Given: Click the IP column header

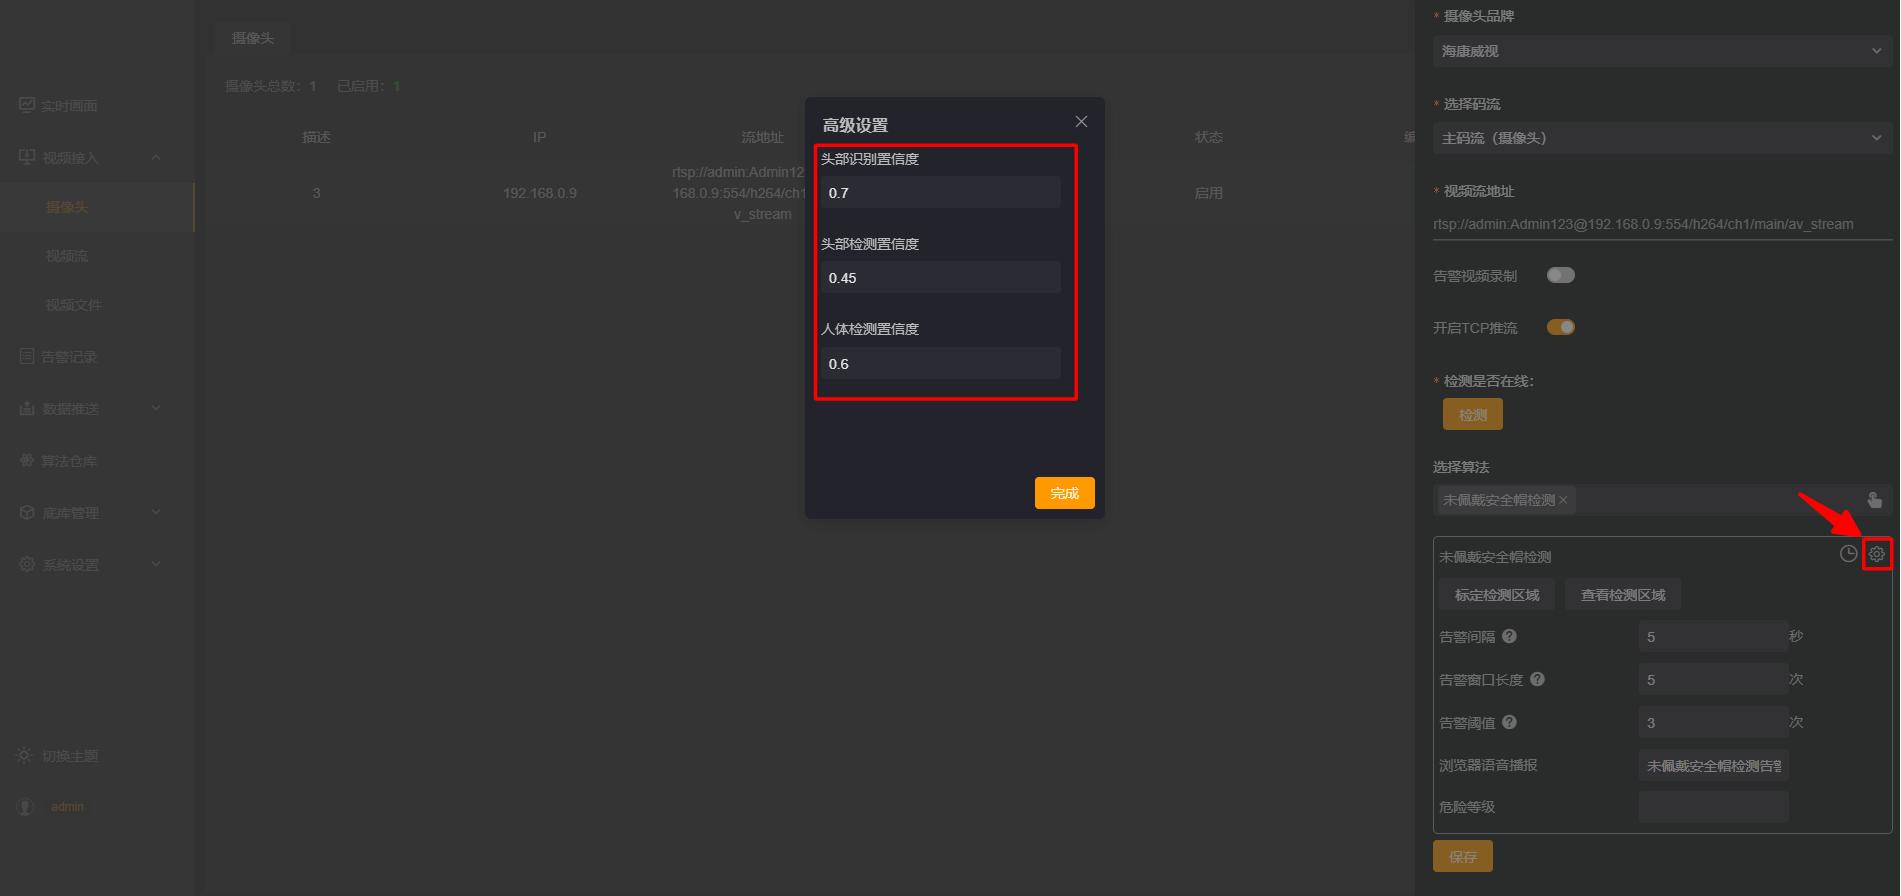Looking at the screenshot, I should pos(540,137).
